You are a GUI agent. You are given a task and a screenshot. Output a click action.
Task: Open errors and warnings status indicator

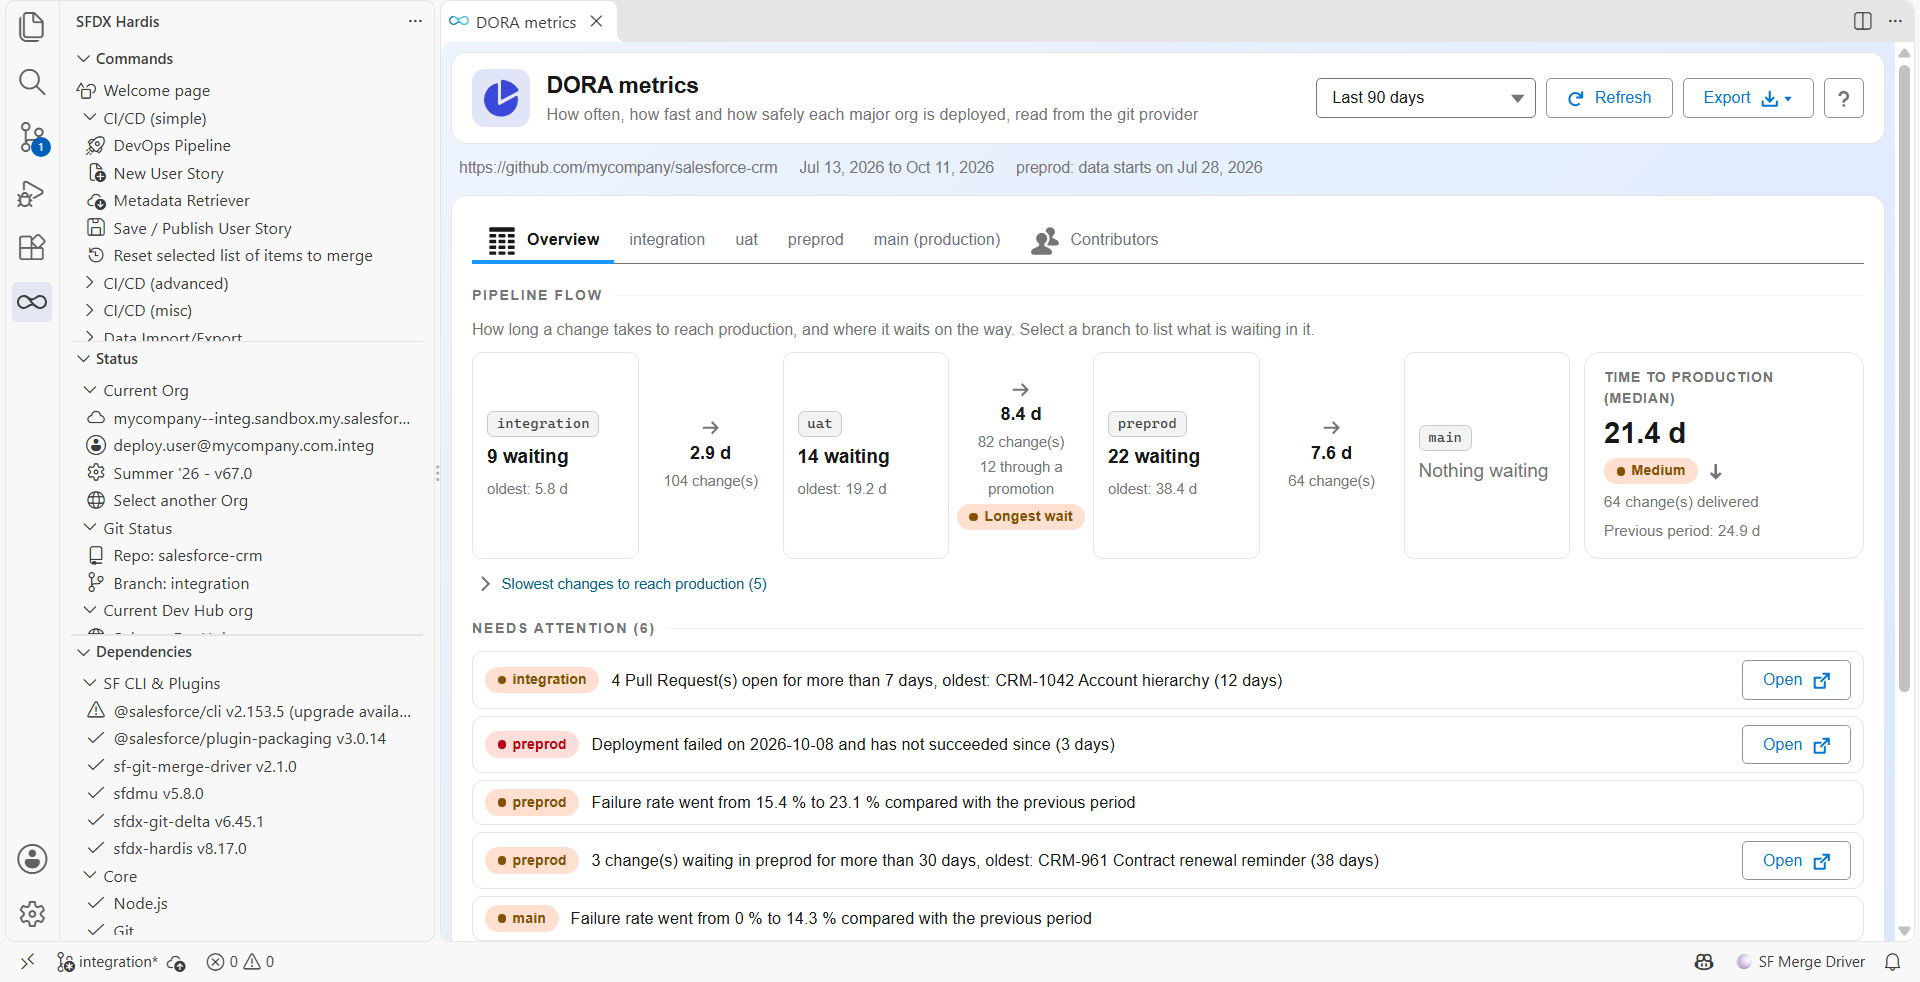[240, 962]
